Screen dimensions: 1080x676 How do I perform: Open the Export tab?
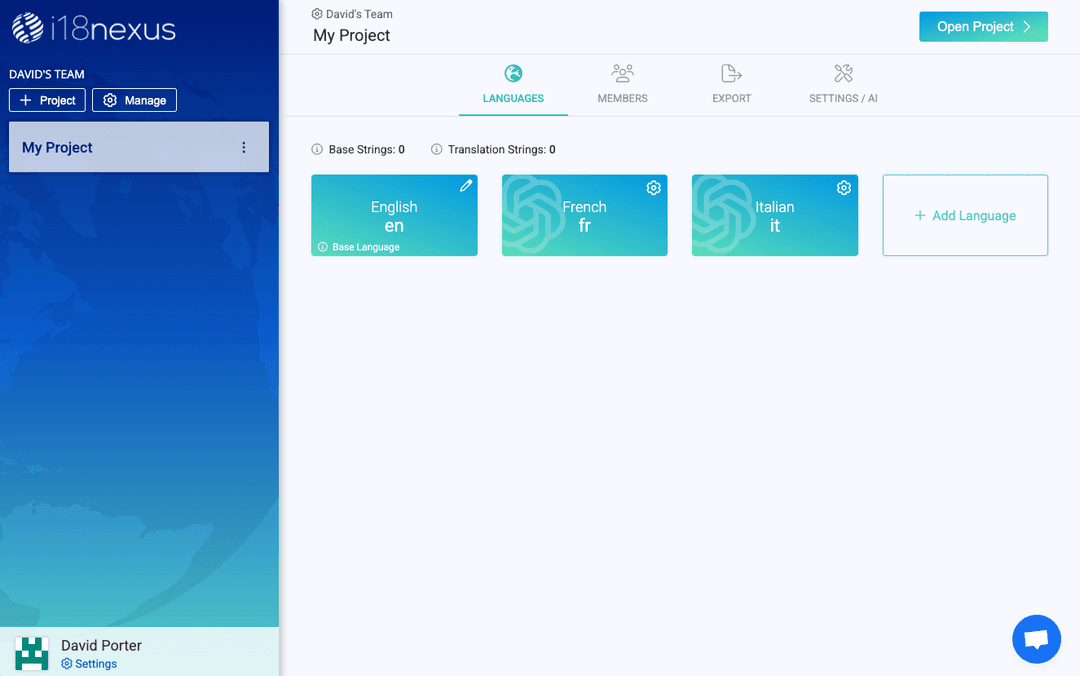[x=731, y=84]
